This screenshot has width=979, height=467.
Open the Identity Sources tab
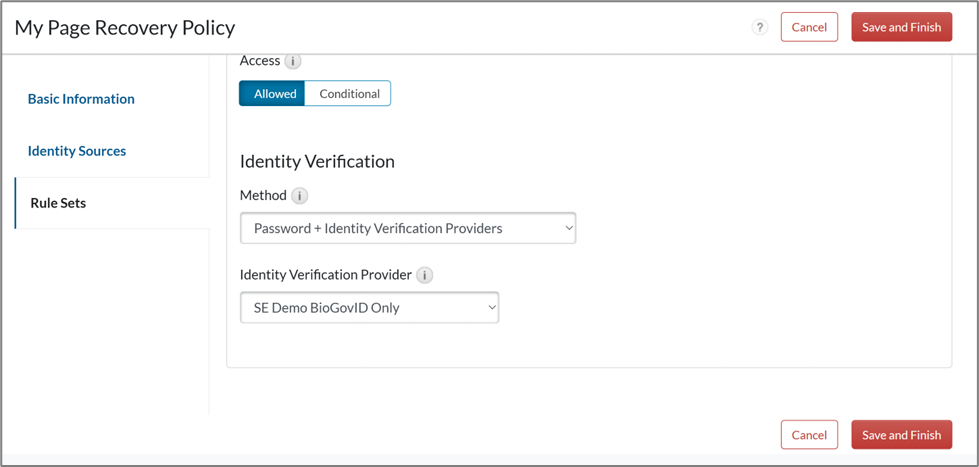[77, 151]
